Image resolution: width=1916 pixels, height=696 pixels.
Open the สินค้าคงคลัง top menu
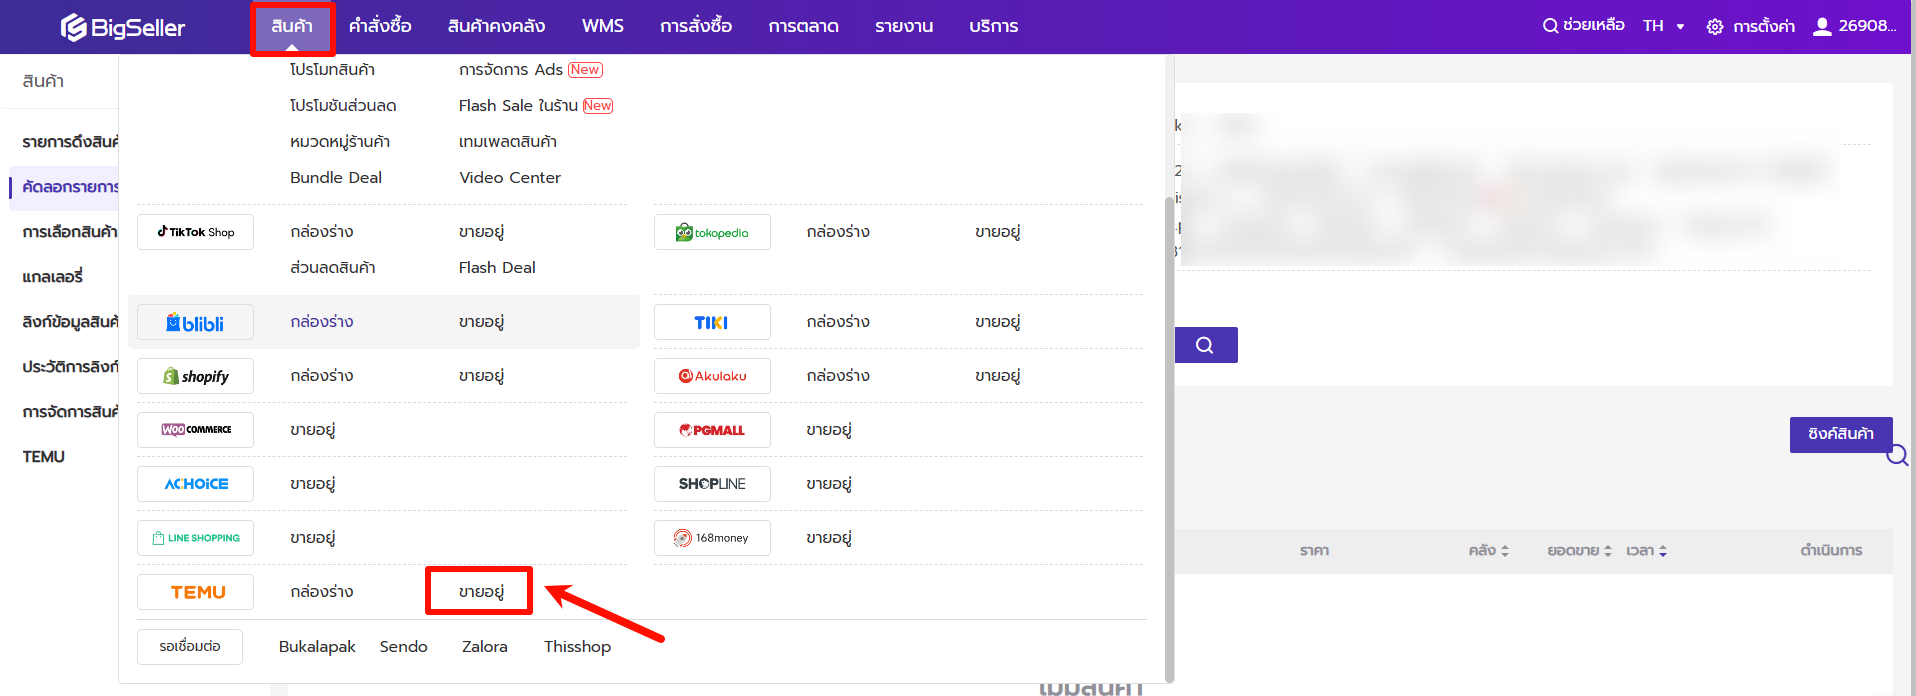496,26
